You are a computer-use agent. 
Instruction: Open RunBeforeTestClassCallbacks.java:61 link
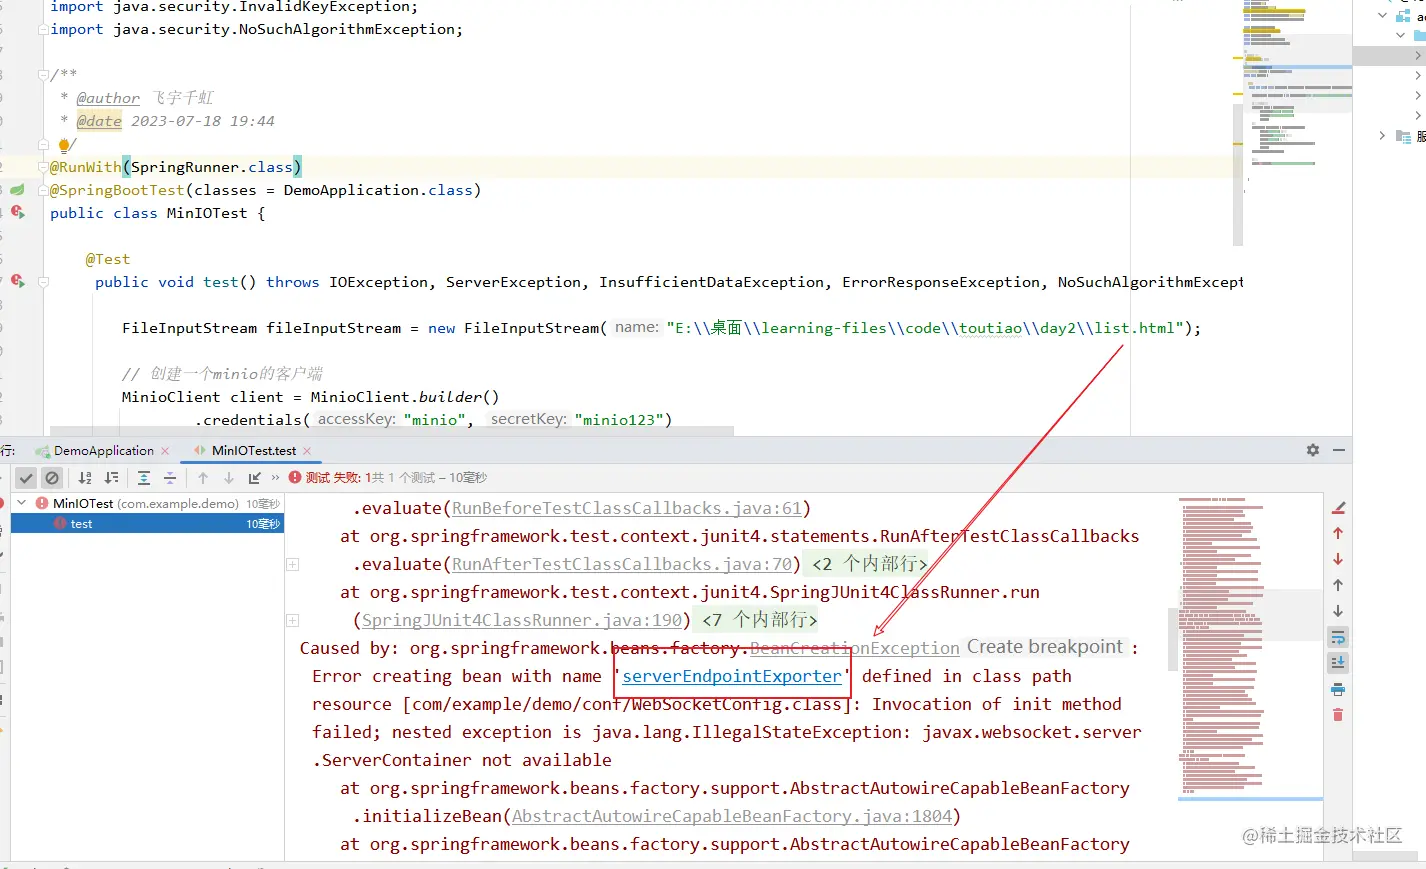(x=627, y=508)
